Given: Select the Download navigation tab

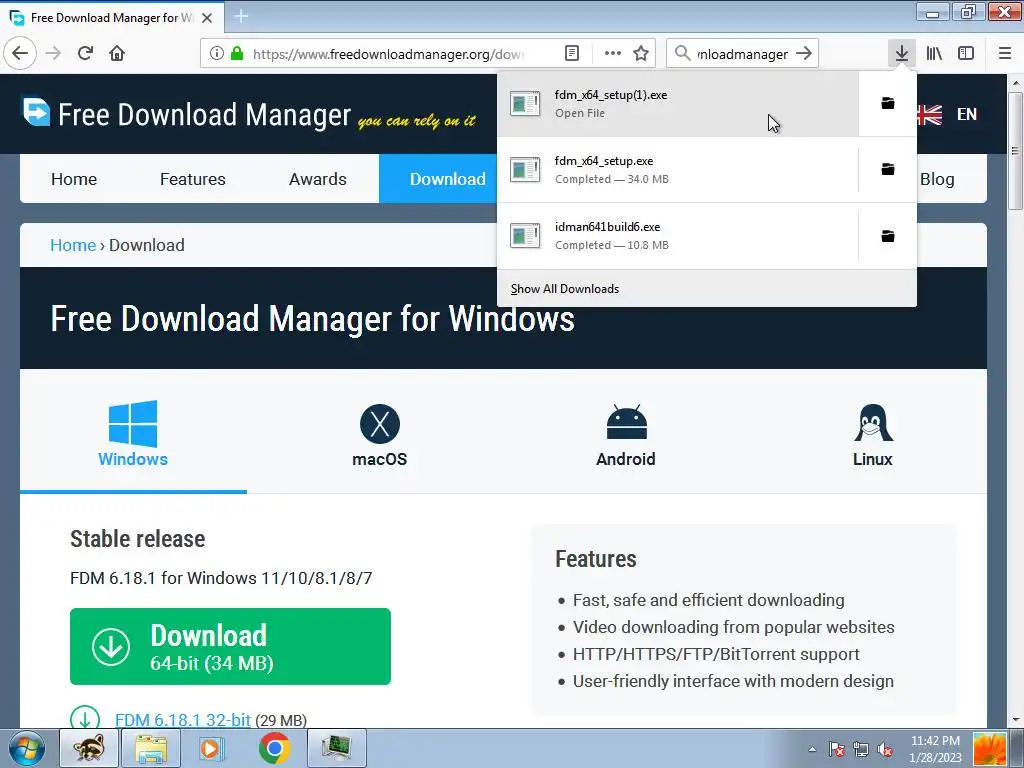Looking at the screenshot, I should 447,179.
